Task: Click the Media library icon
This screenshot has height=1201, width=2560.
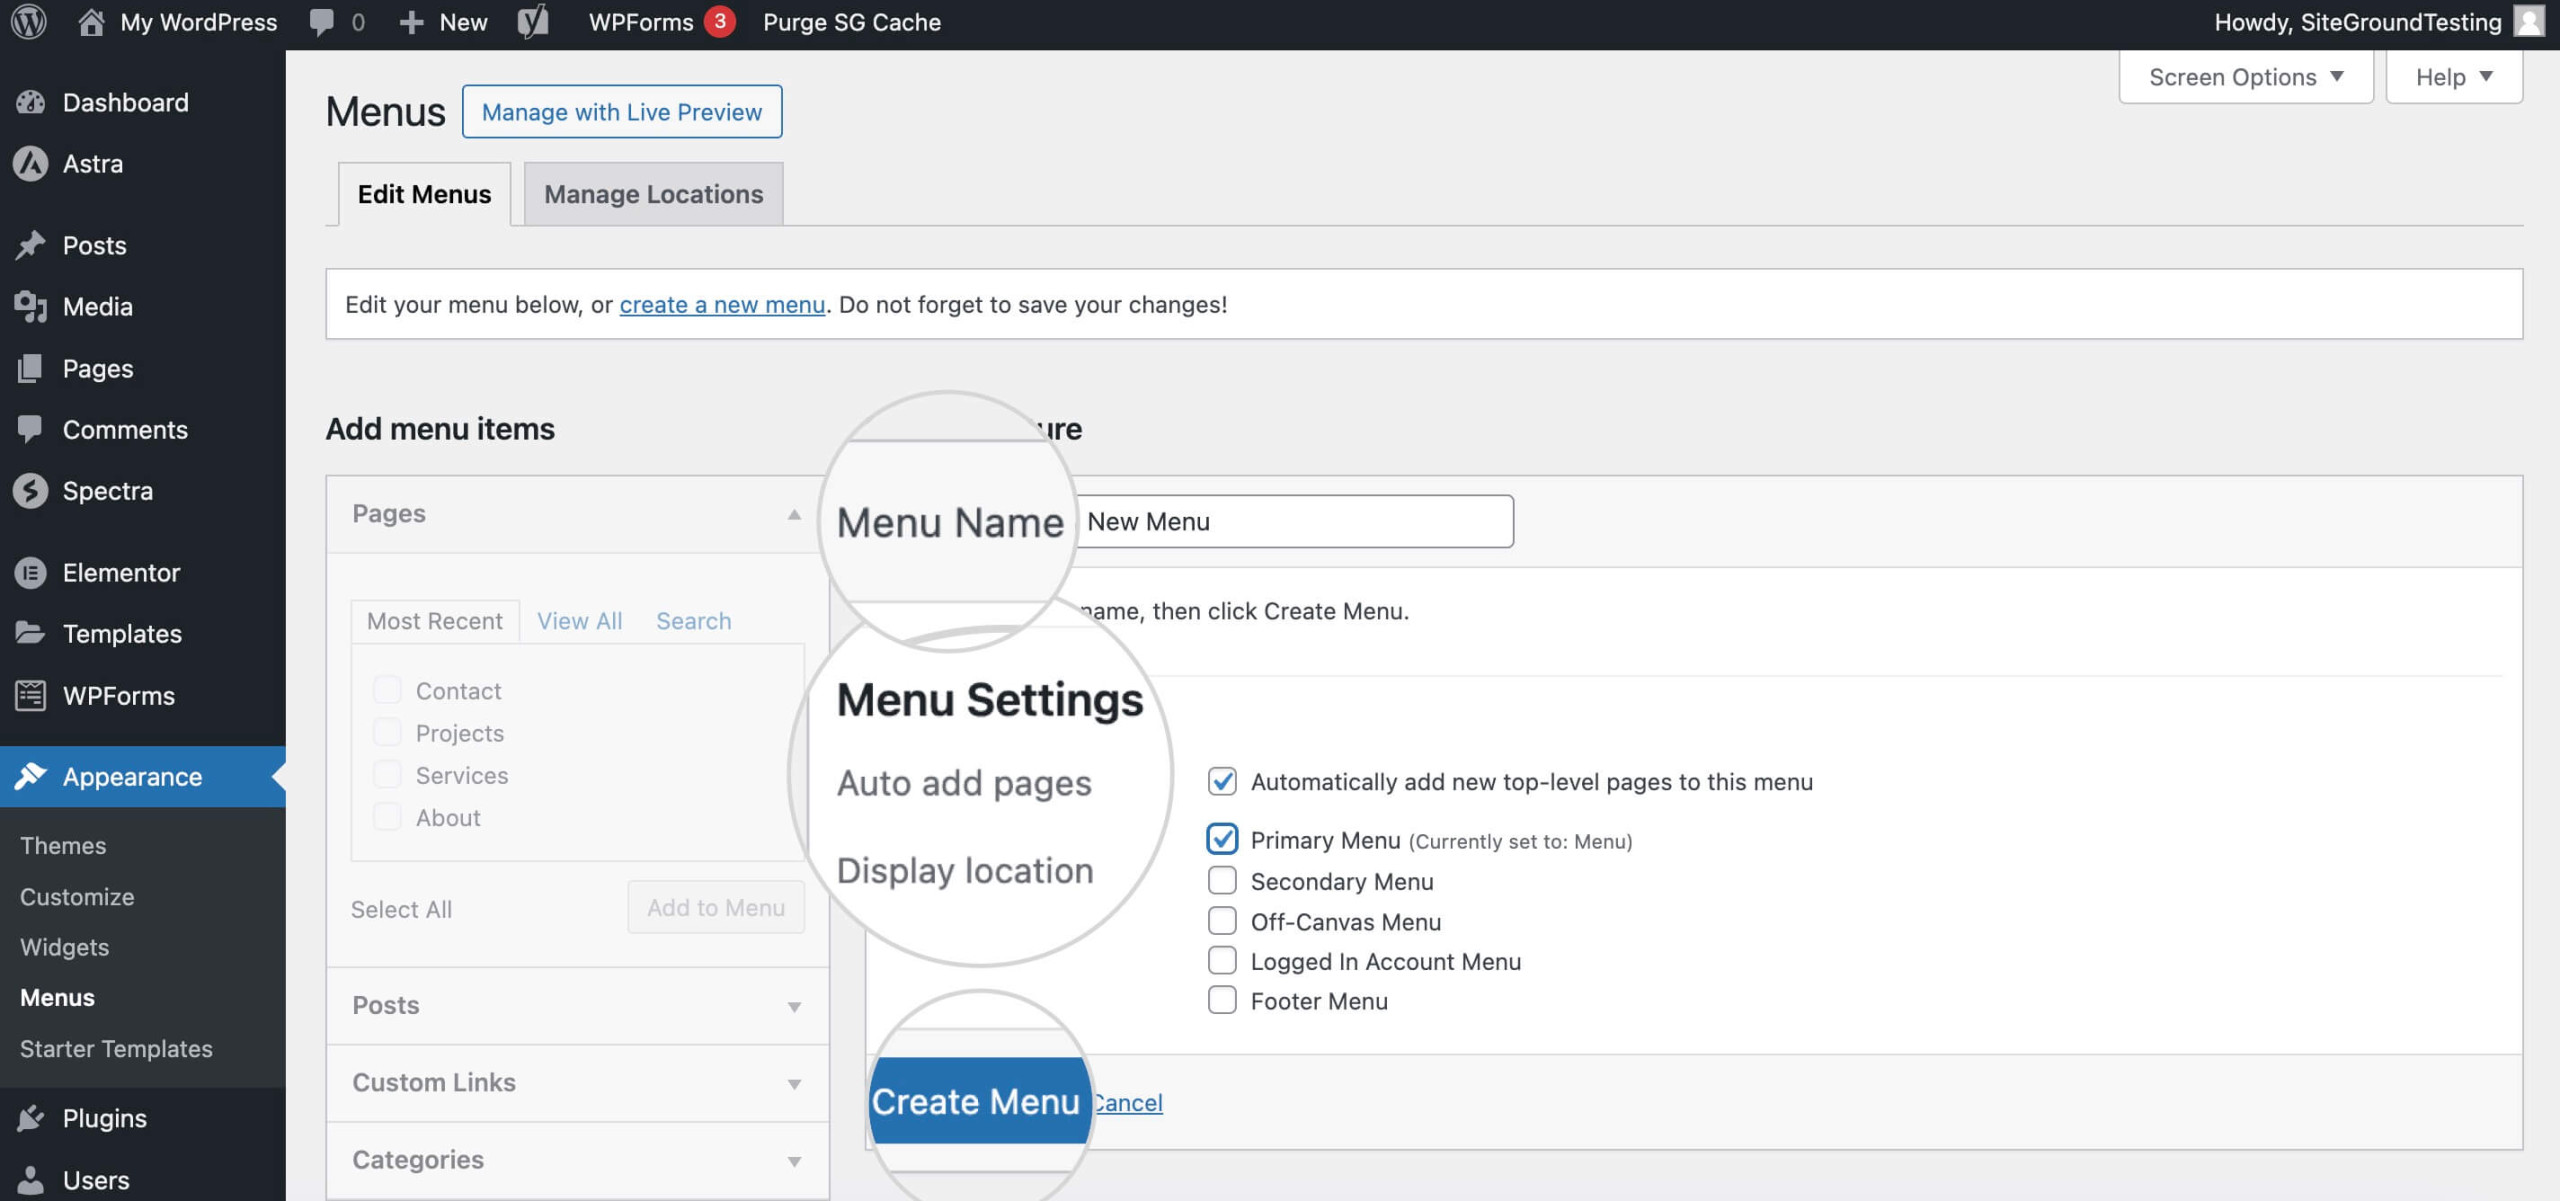Action: tap(31, 306)
